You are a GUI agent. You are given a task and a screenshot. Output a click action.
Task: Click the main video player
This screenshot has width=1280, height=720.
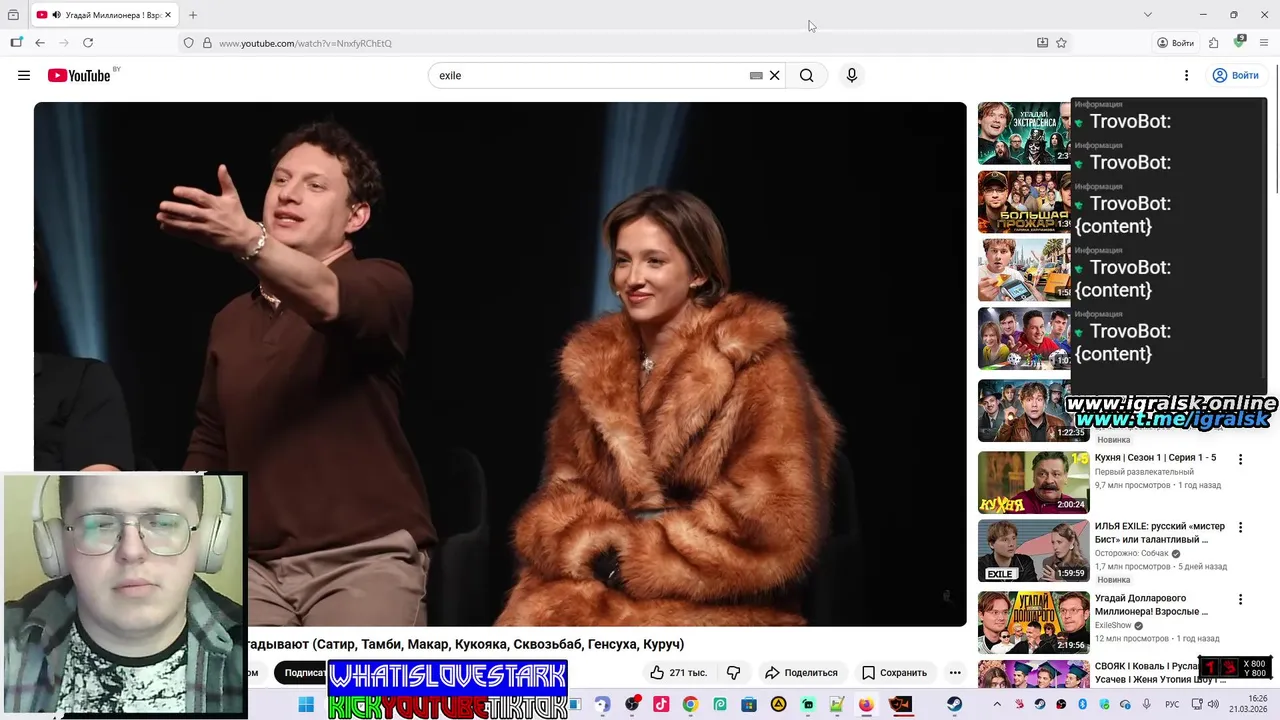(500, 364)
